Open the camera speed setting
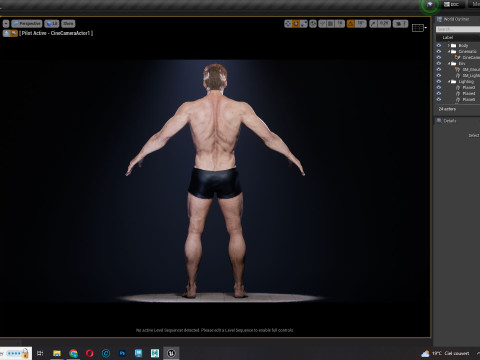The height and width of the screenshot is (360, 480). tap(400, 24)
